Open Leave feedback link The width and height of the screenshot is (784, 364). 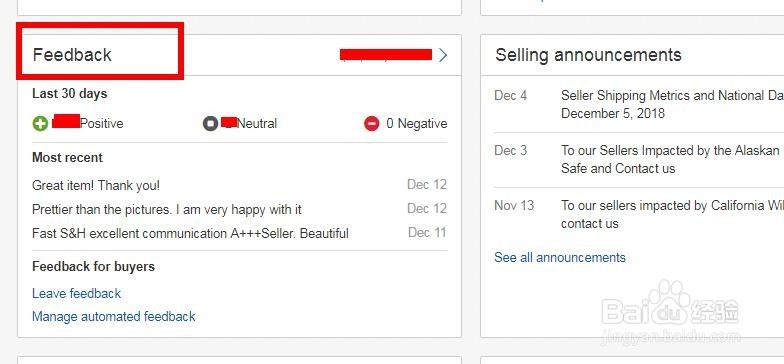pos(76,294)
